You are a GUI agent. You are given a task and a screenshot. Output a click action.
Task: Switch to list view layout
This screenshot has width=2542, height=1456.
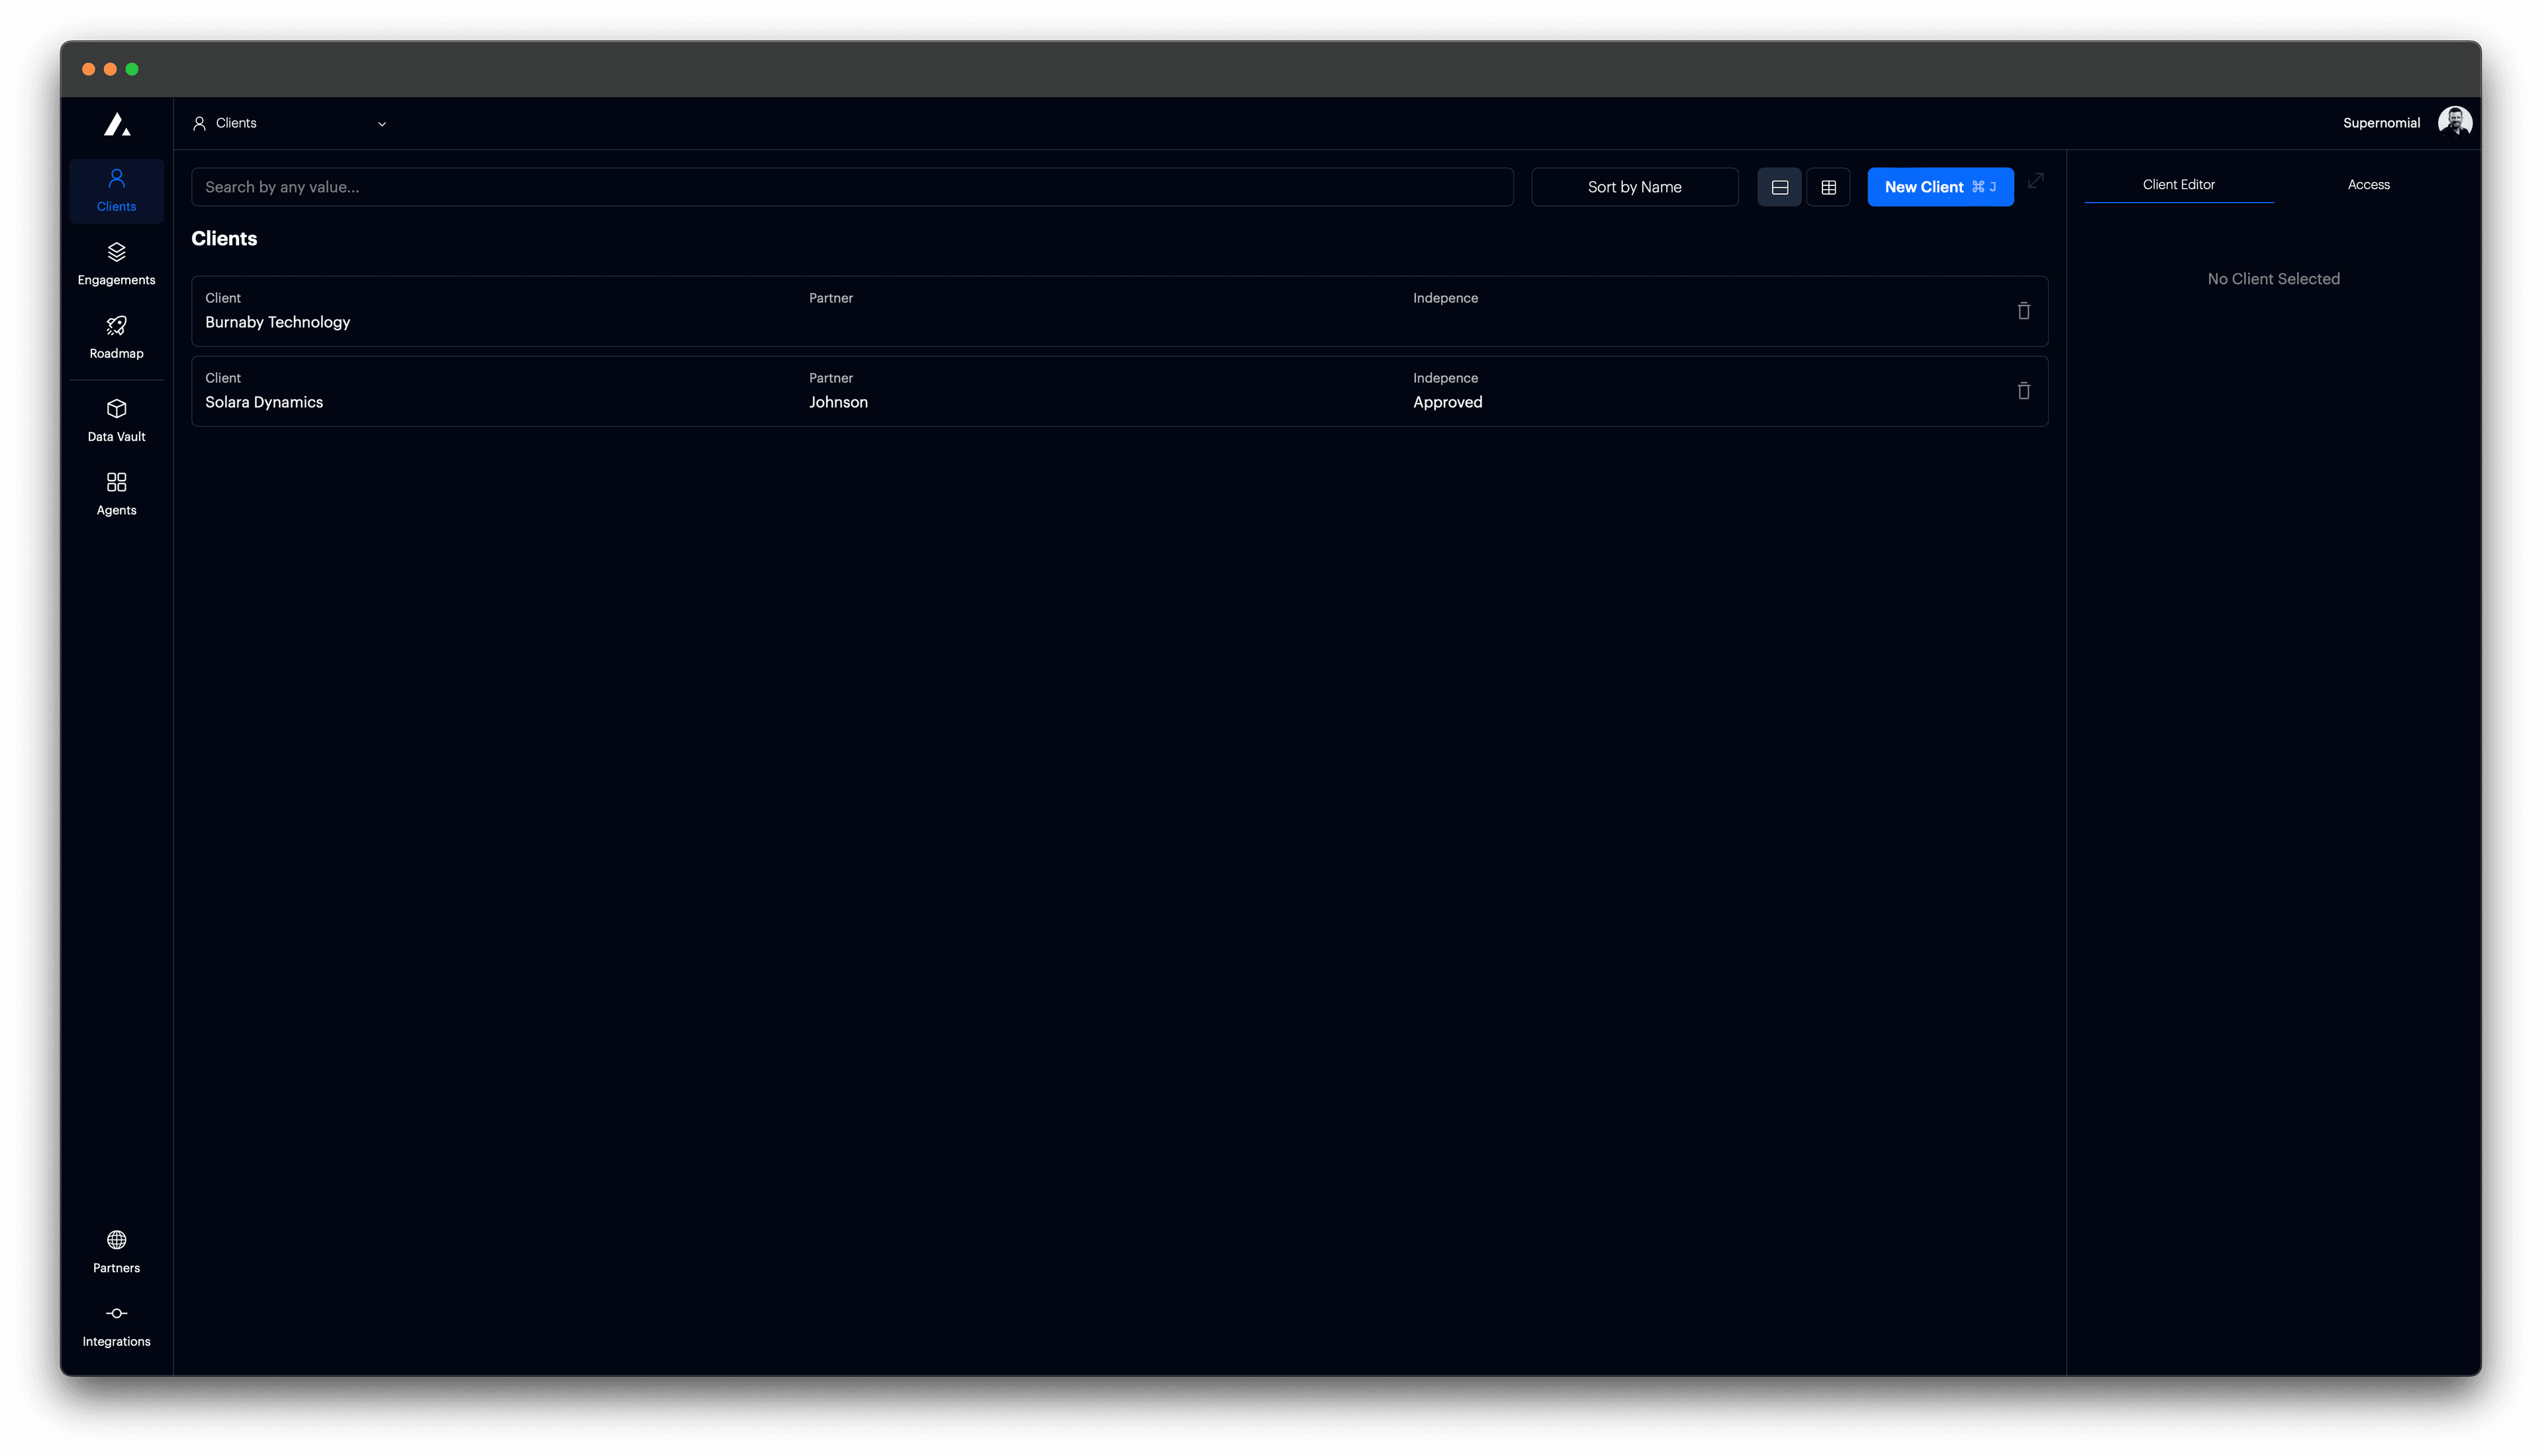pyautogui.click(x=1780, y=186)
